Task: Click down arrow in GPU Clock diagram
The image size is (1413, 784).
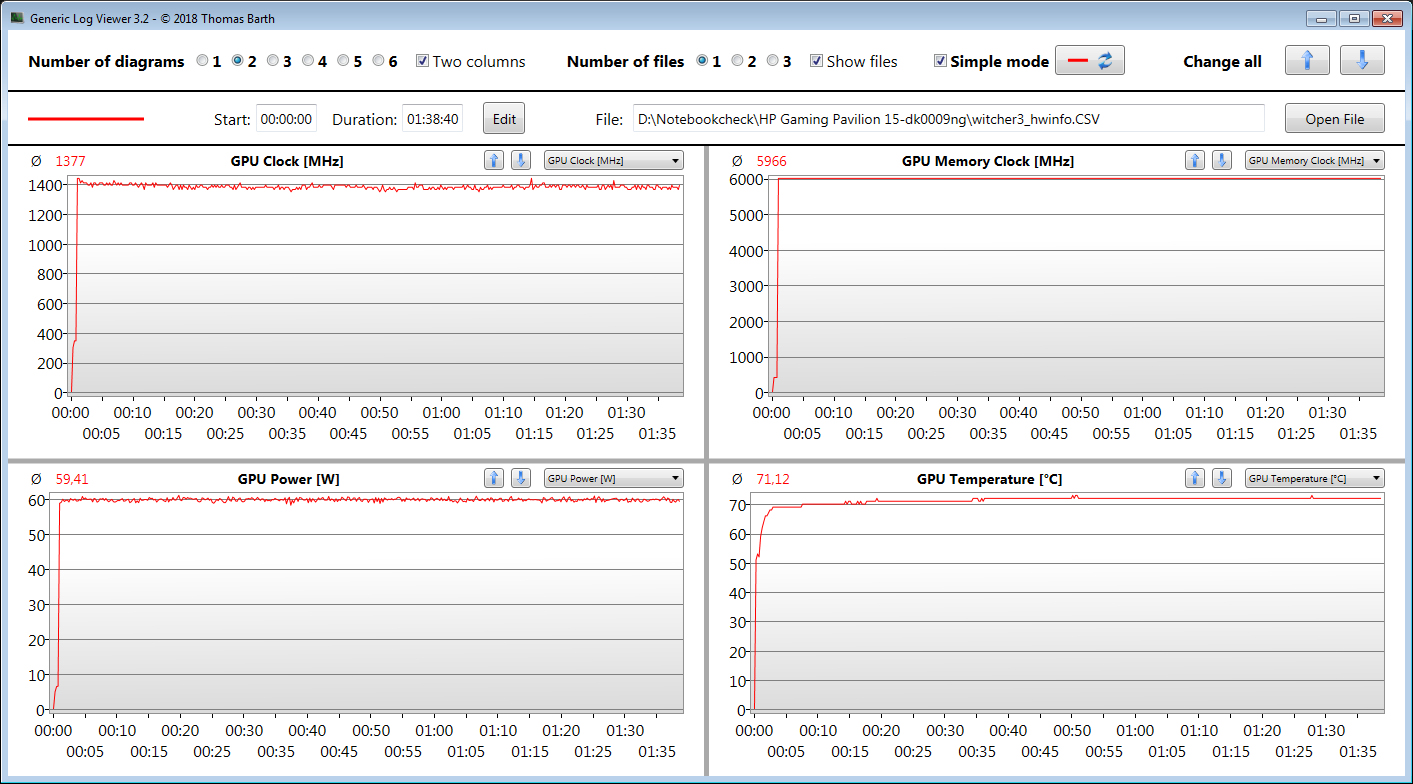Action: point(521,161)
